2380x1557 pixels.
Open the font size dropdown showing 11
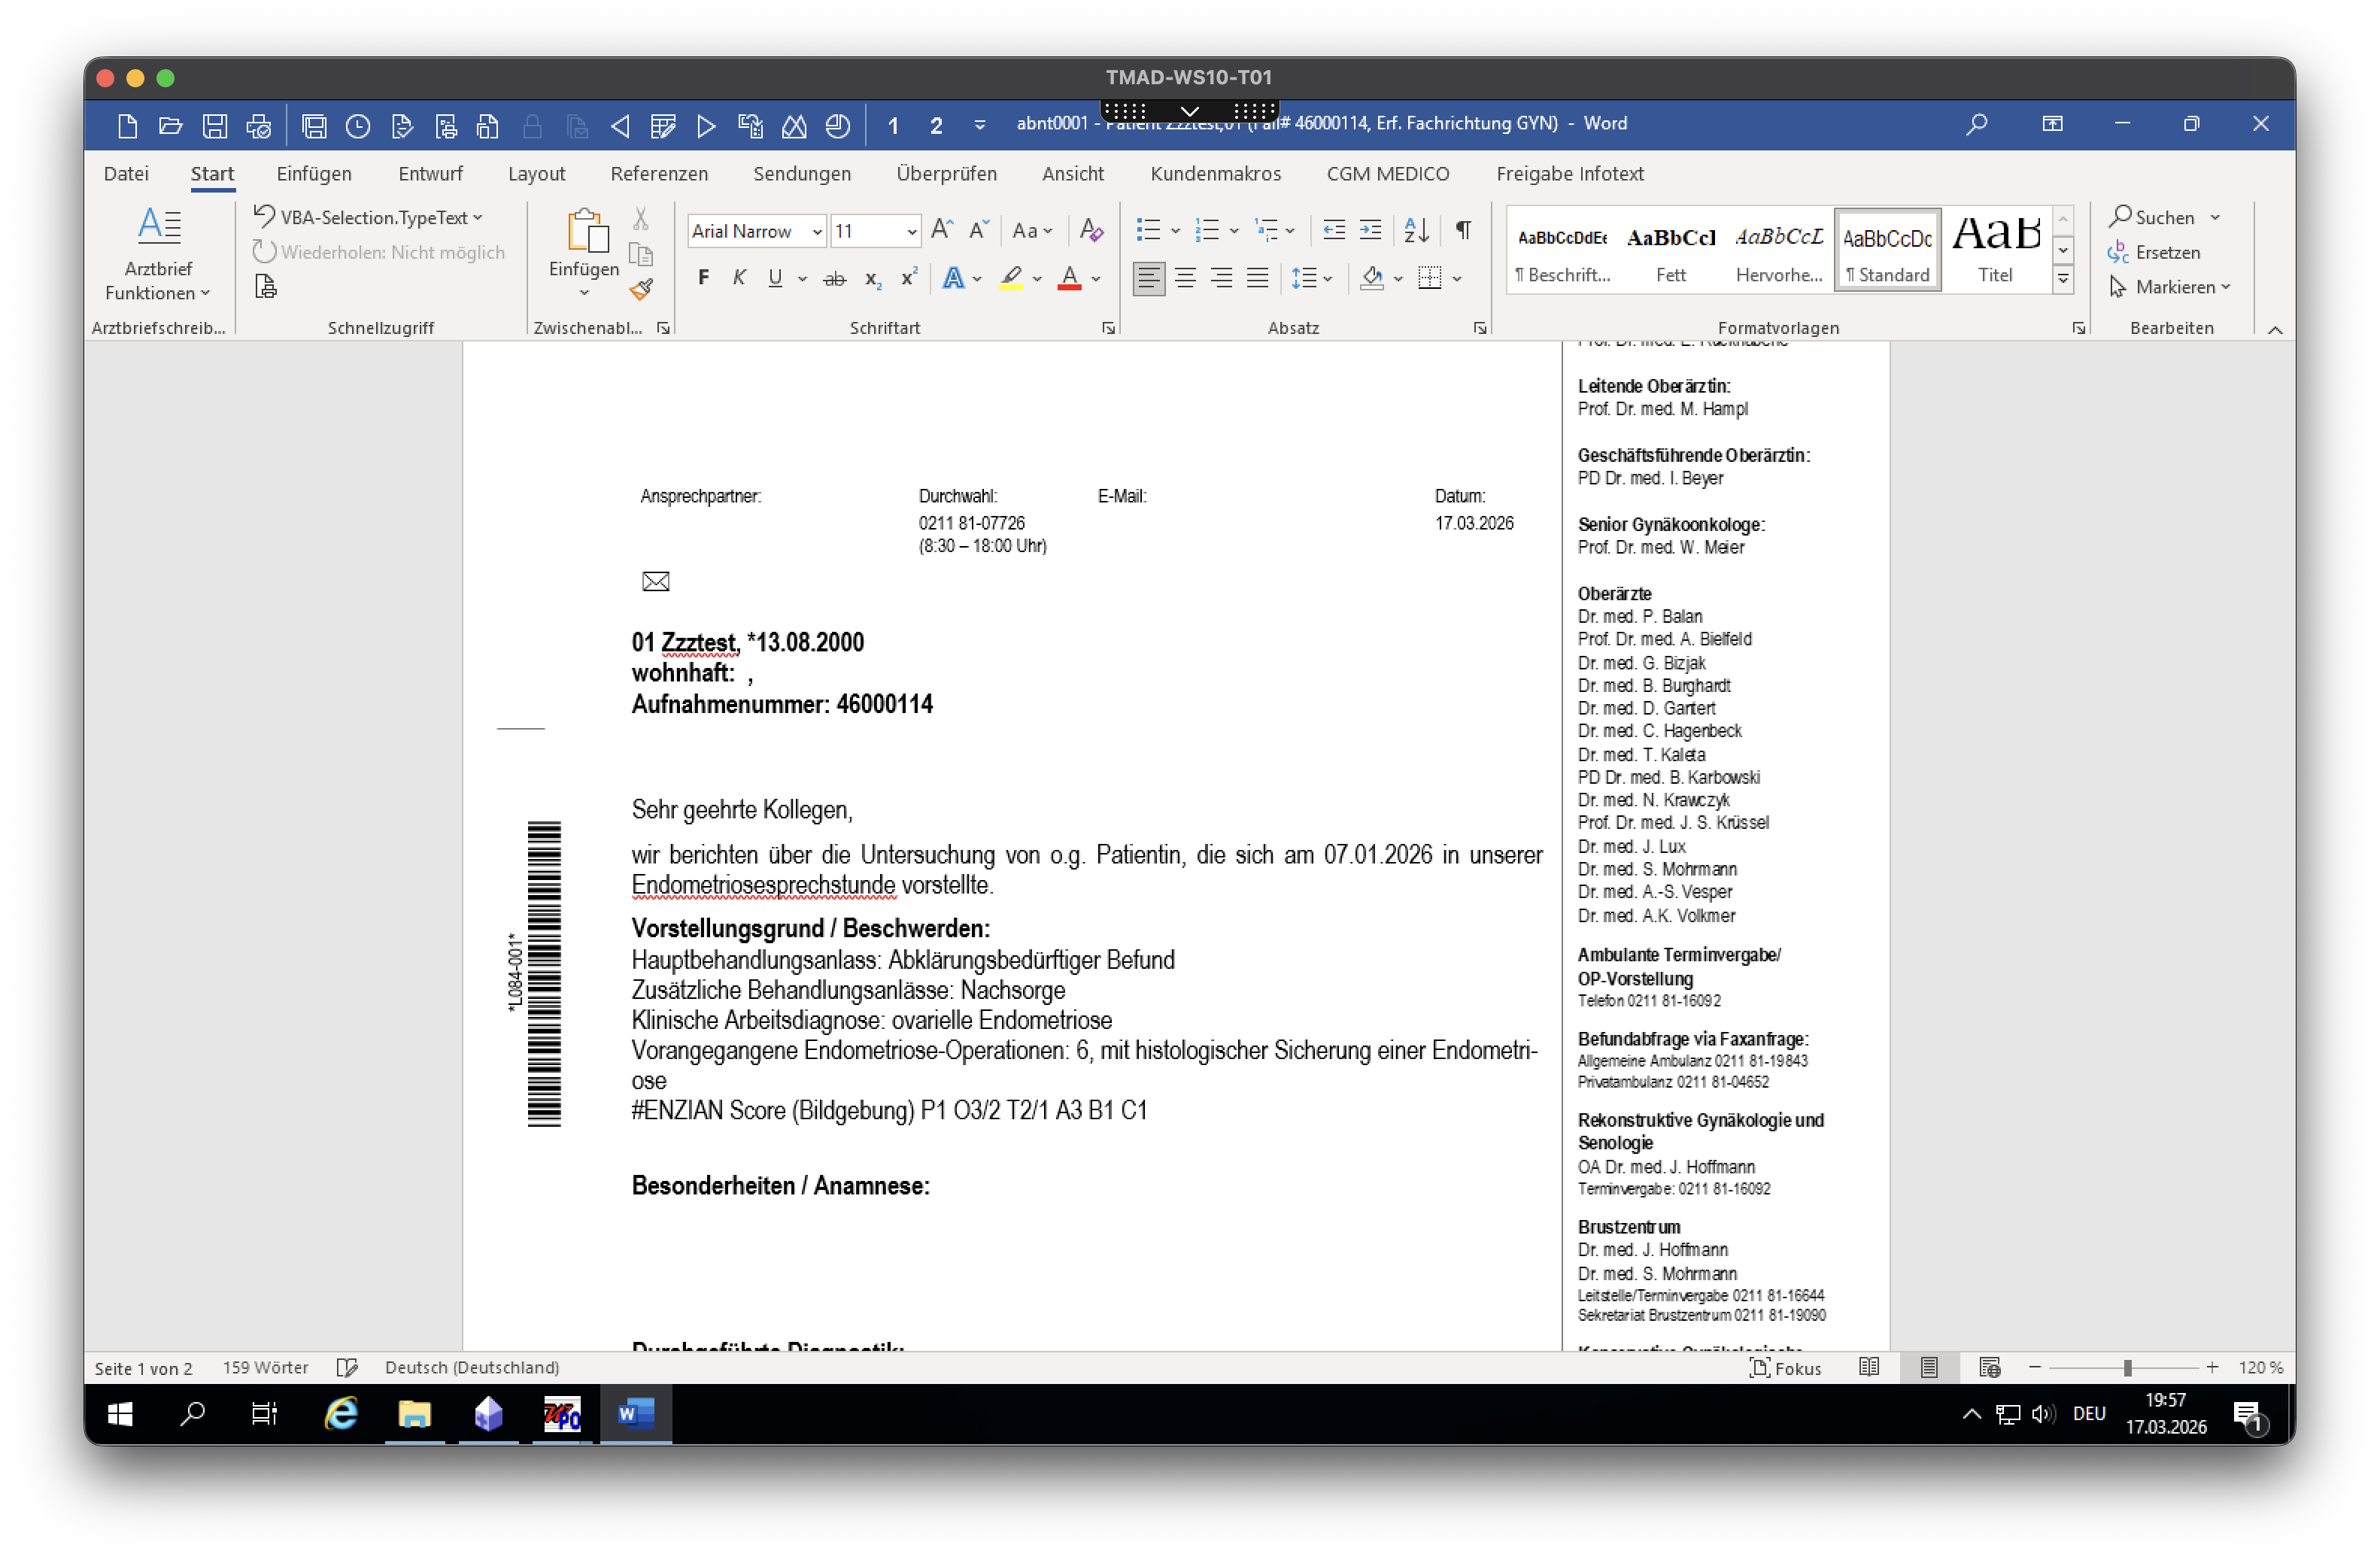click(x=911, y=231)
